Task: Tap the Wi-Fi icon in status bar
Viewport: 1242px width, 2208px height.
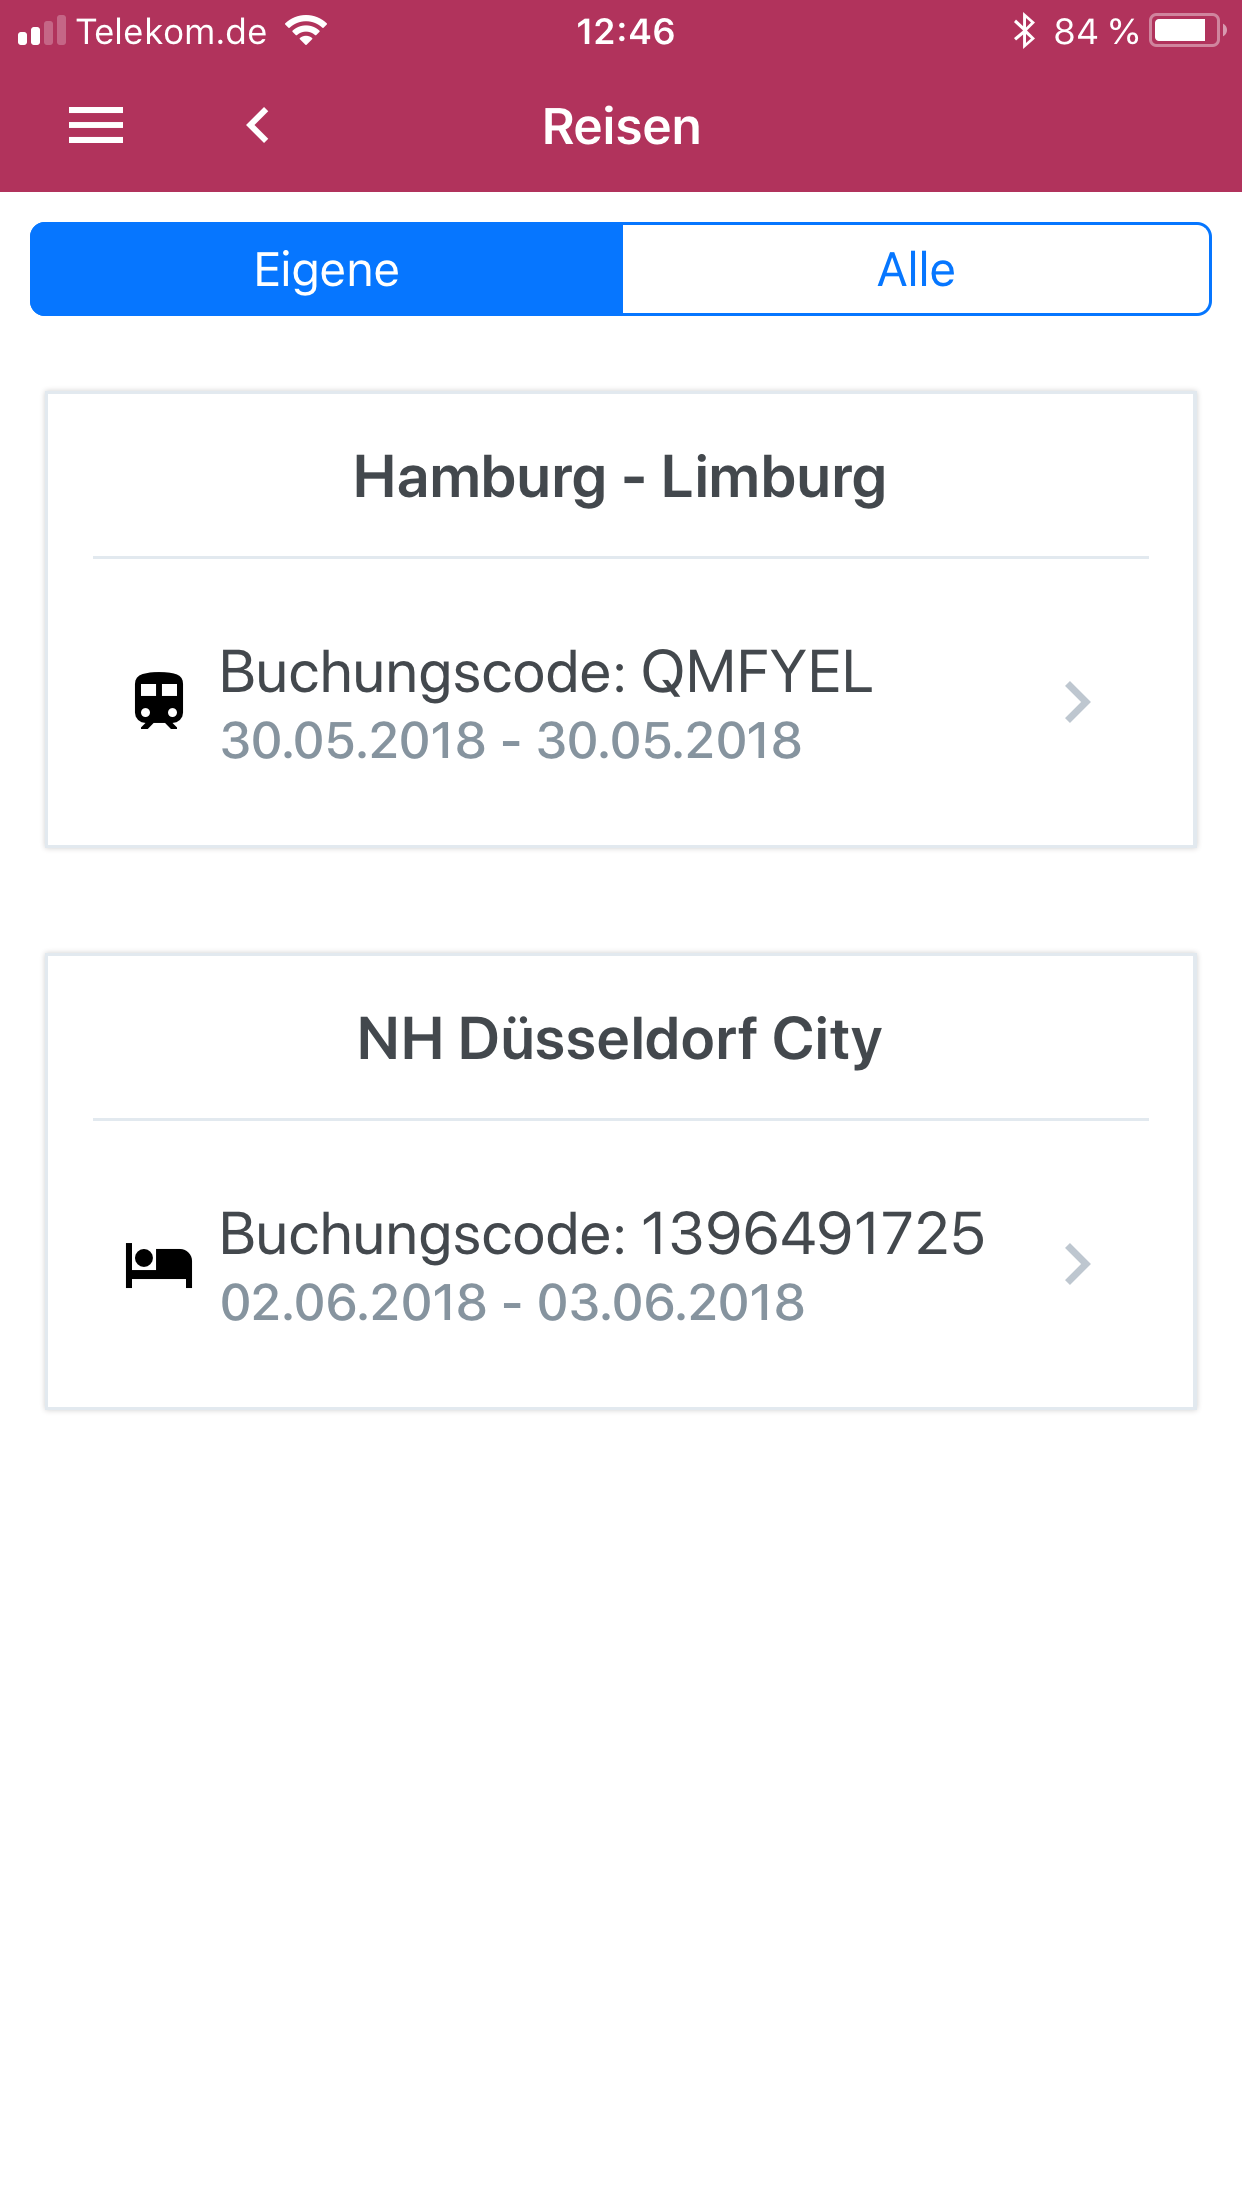Action: click(x=306, y=31)
